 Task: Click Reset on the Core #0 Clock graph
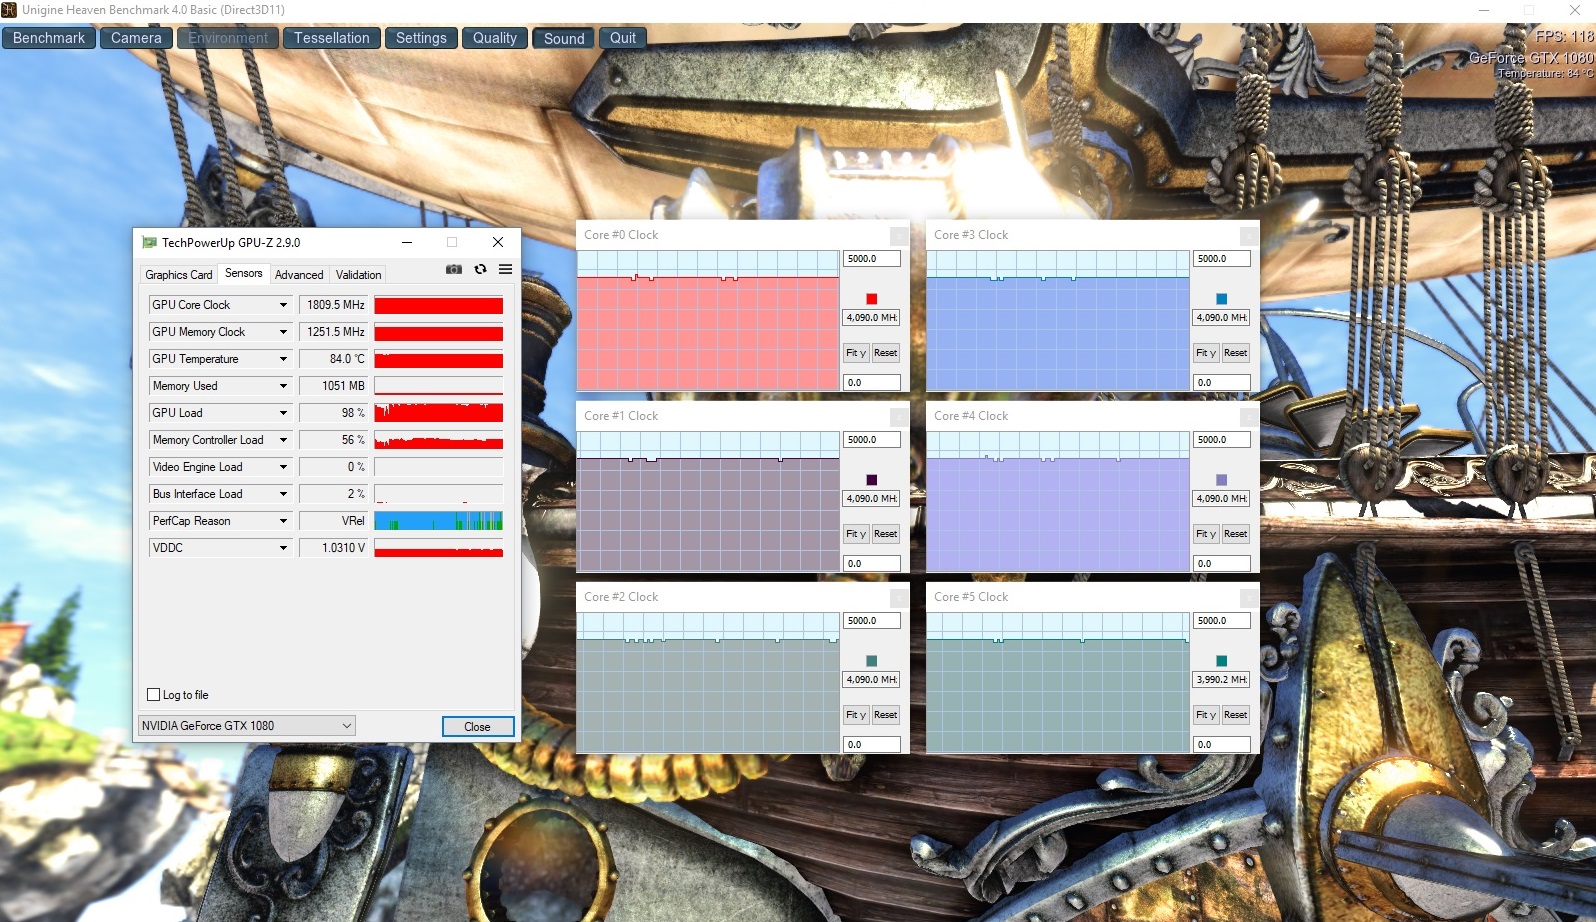[886, 353]
